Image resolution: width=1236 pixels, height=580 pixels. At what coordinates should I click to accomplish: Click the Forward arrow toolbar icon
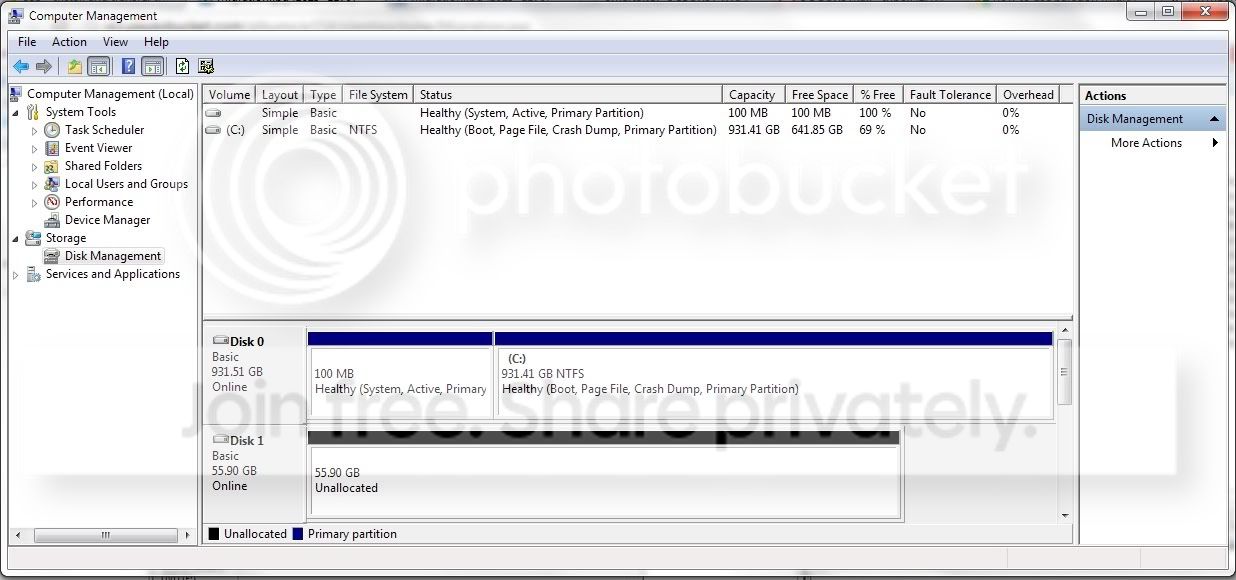click(x=44, y=66)
